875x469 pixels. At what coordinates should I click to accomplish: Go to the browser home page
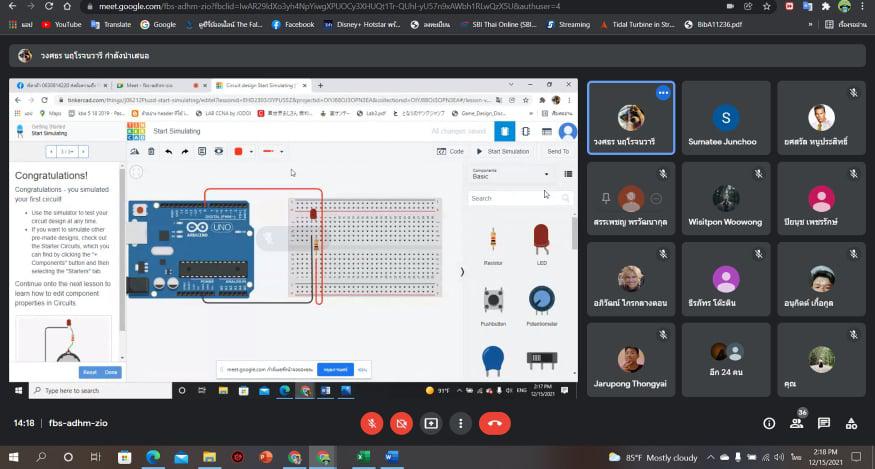[67, 7]
